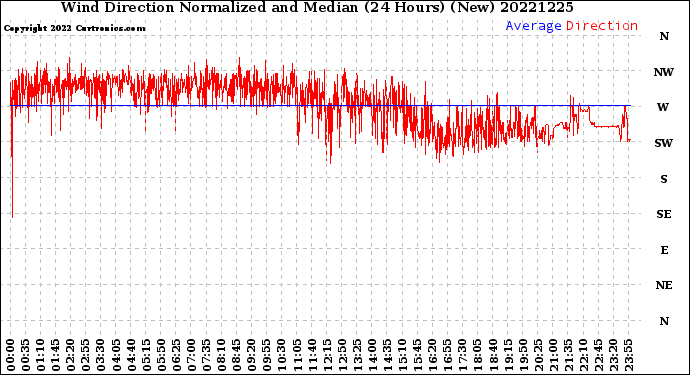Image resolution: width=690 pixels, height=375 pixels.
Task: Click the 01:10 time axis label
Action: click(40, 356)
